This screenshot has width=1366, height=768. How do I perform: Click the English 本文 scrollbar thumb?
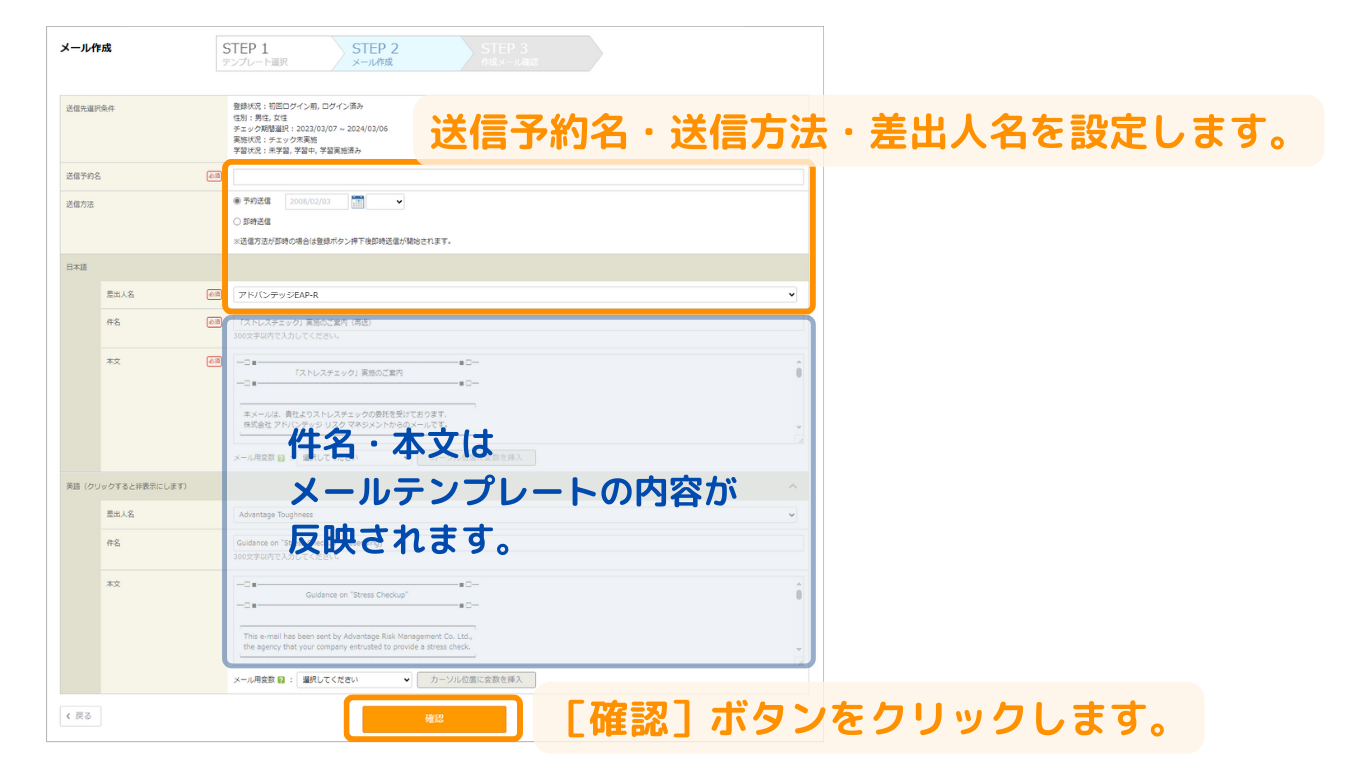(799, 594)
